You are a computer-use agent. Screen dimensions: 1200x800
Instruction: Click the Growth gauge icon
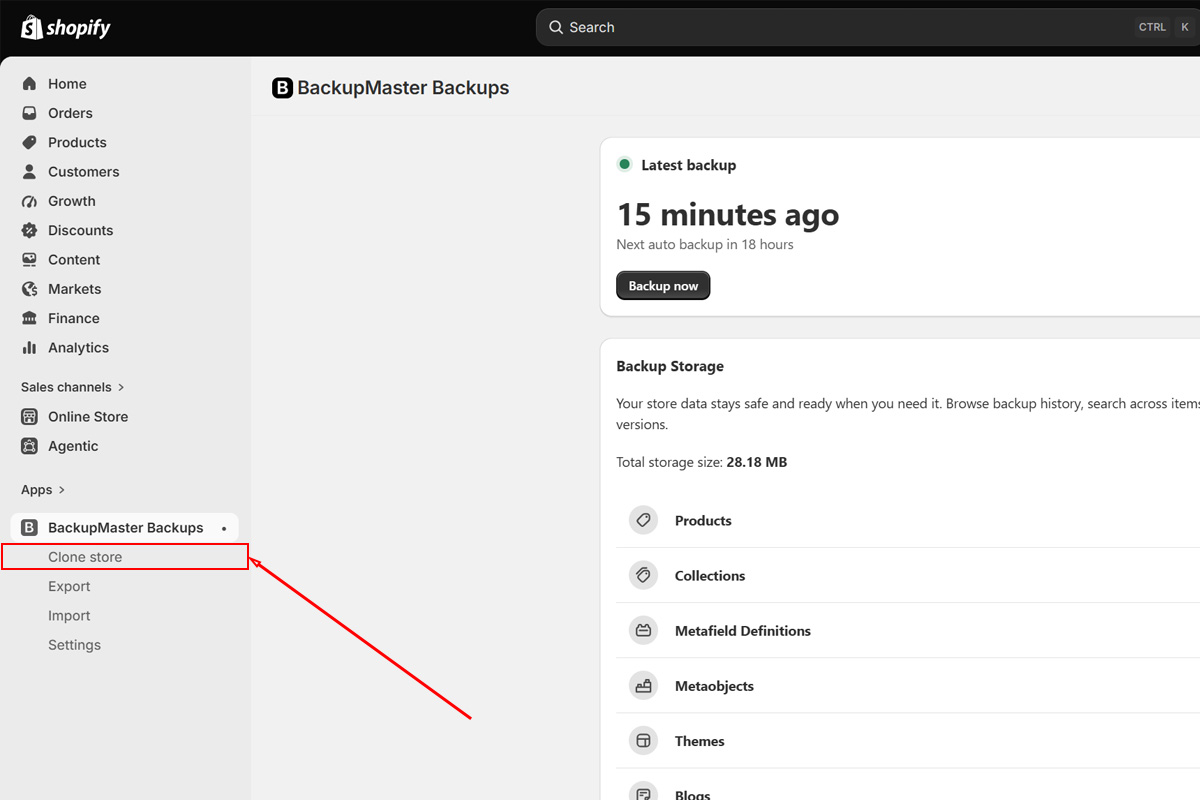[x=29, y=201]
